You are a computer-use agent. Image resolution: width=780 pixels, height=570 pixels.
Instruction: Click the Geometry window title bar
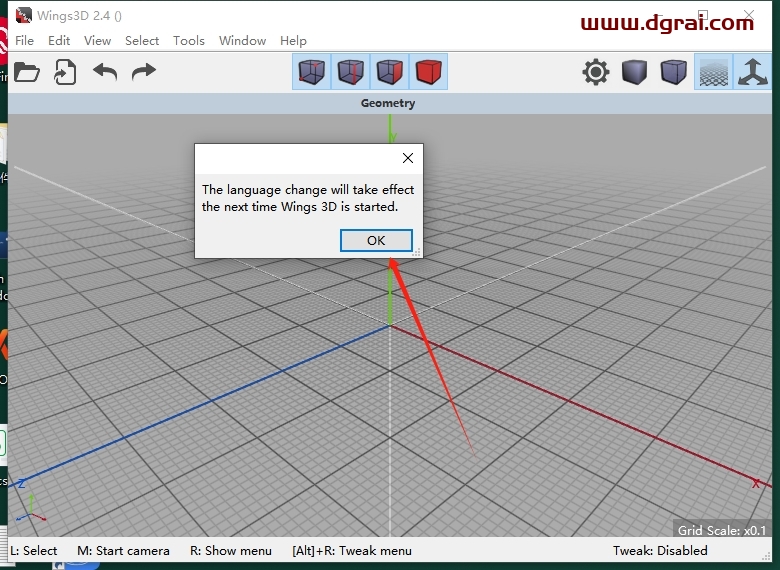pyautogui.click(x=390, y=103)
